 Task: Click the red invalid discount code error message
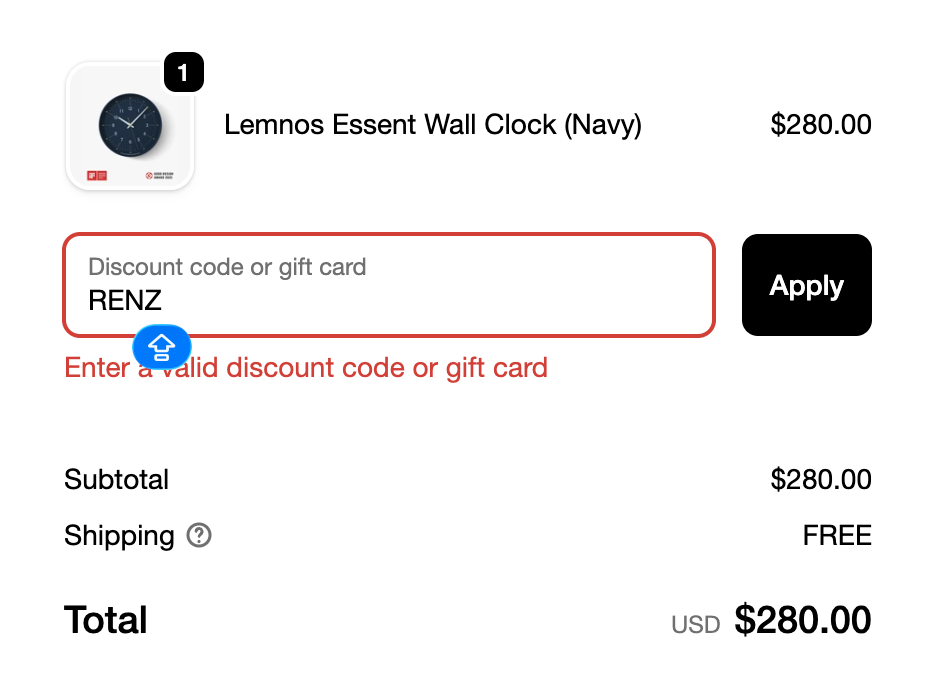[x=306, y=368]
